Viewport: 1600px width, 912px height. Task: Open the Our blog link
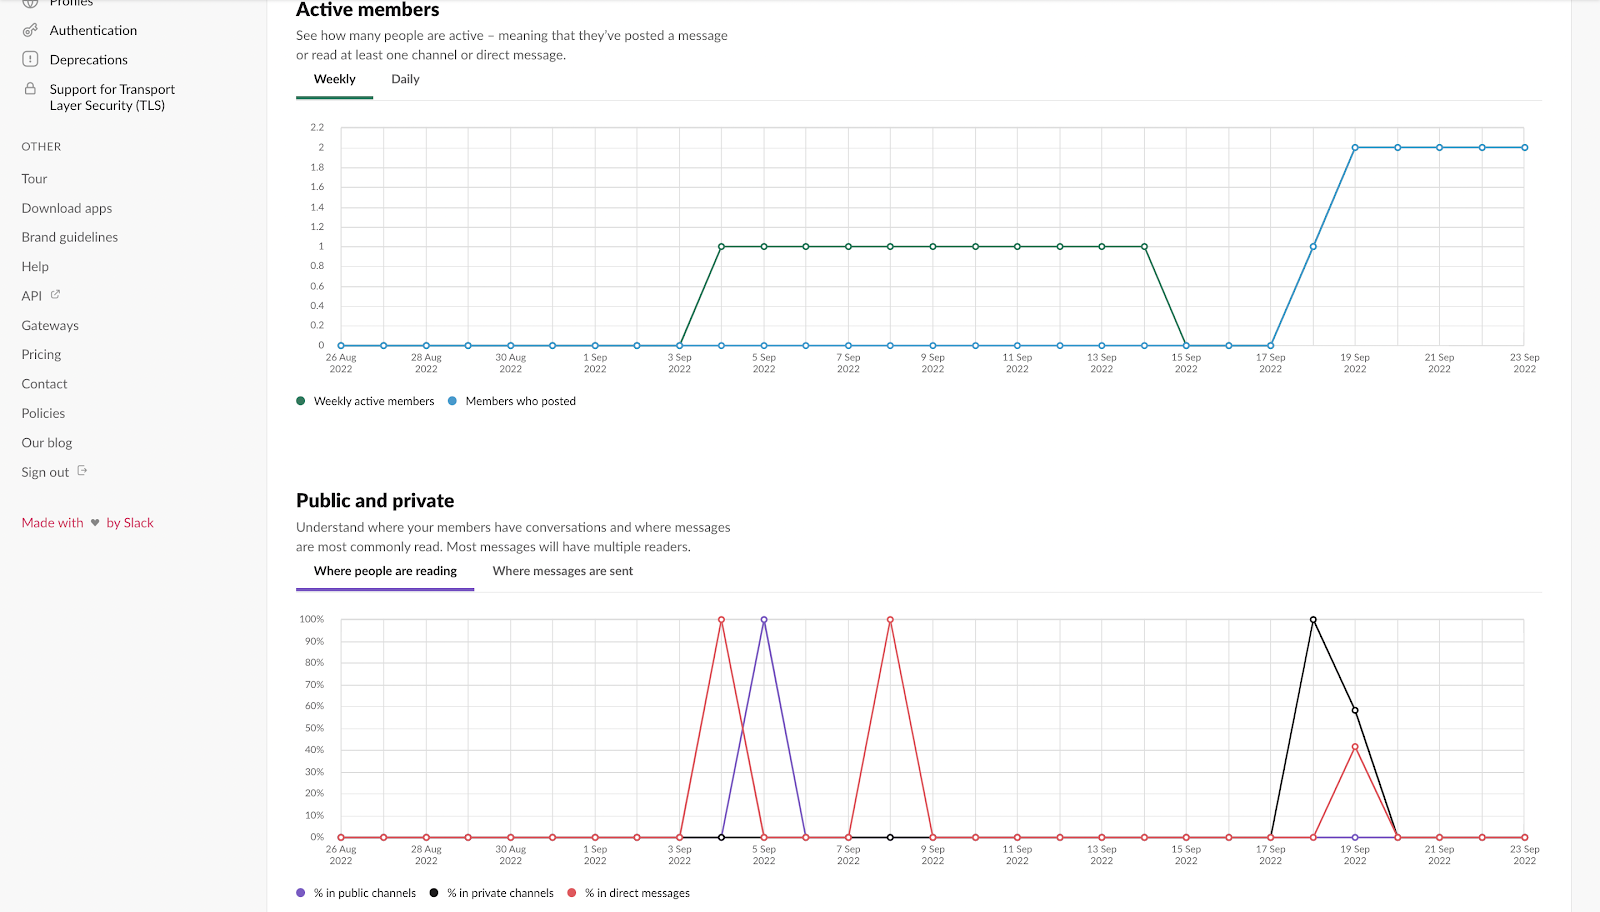click(x=47, y=443)
